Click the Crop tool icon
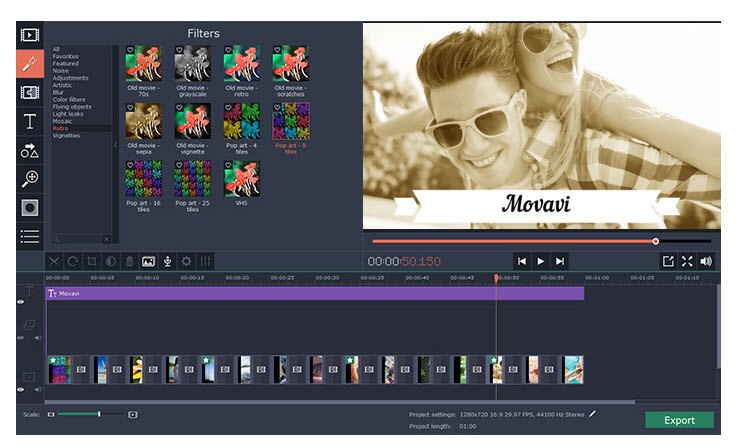Viewport: 741px width, 447px height. point(92,261)
